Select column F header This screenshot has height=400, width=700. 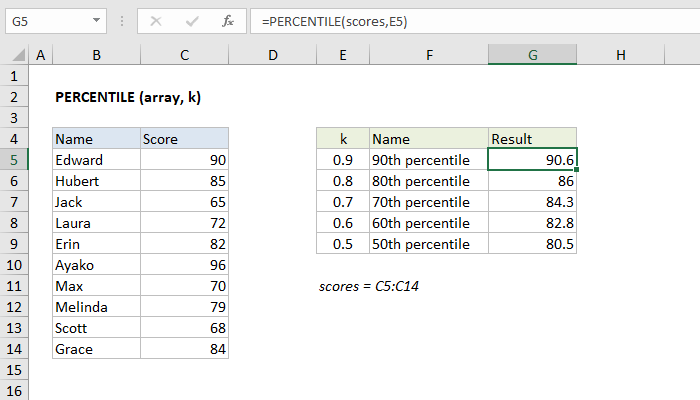(x=429, y=55)
